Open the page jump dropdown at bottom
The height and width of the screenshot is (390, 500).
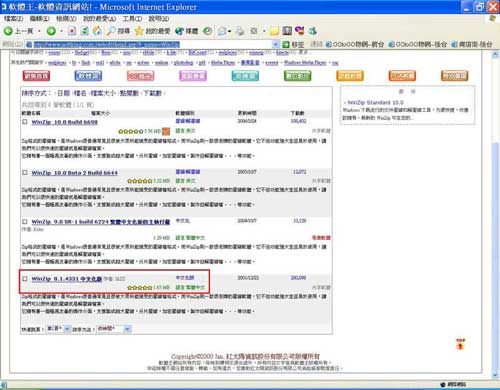pyautogui.click(x=67, y=329)
